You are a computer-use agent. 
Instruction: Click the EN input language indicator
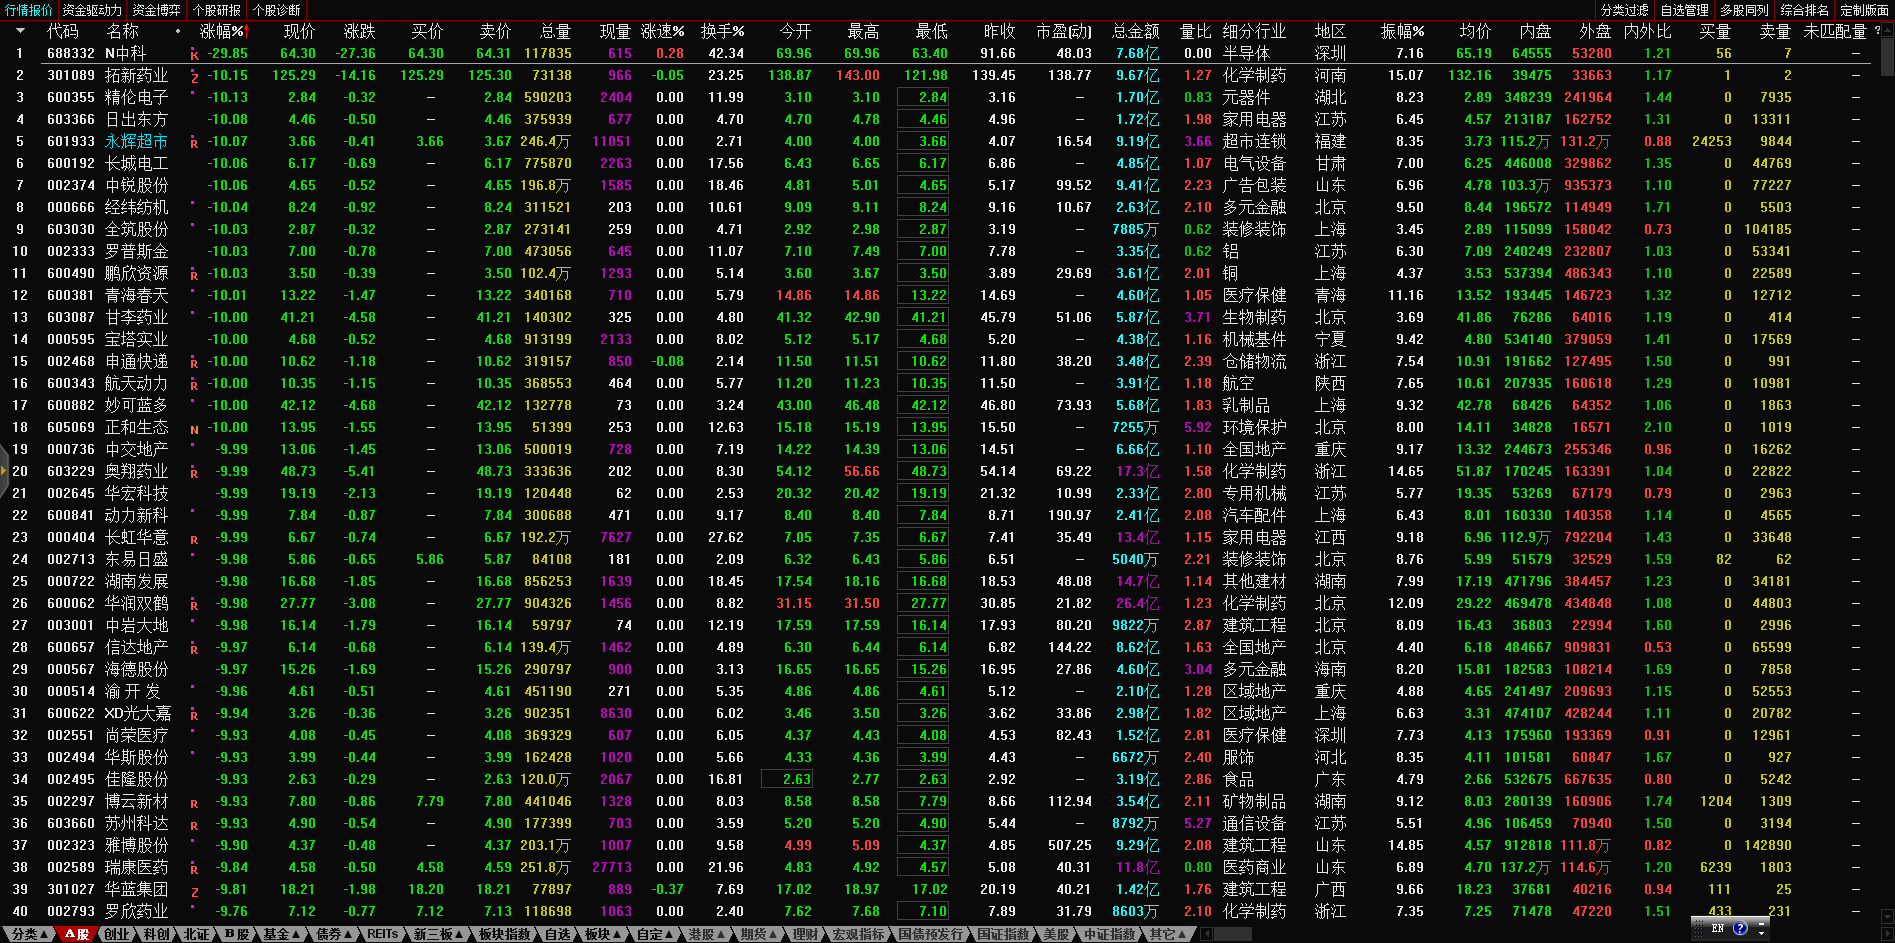point(1717,929)
